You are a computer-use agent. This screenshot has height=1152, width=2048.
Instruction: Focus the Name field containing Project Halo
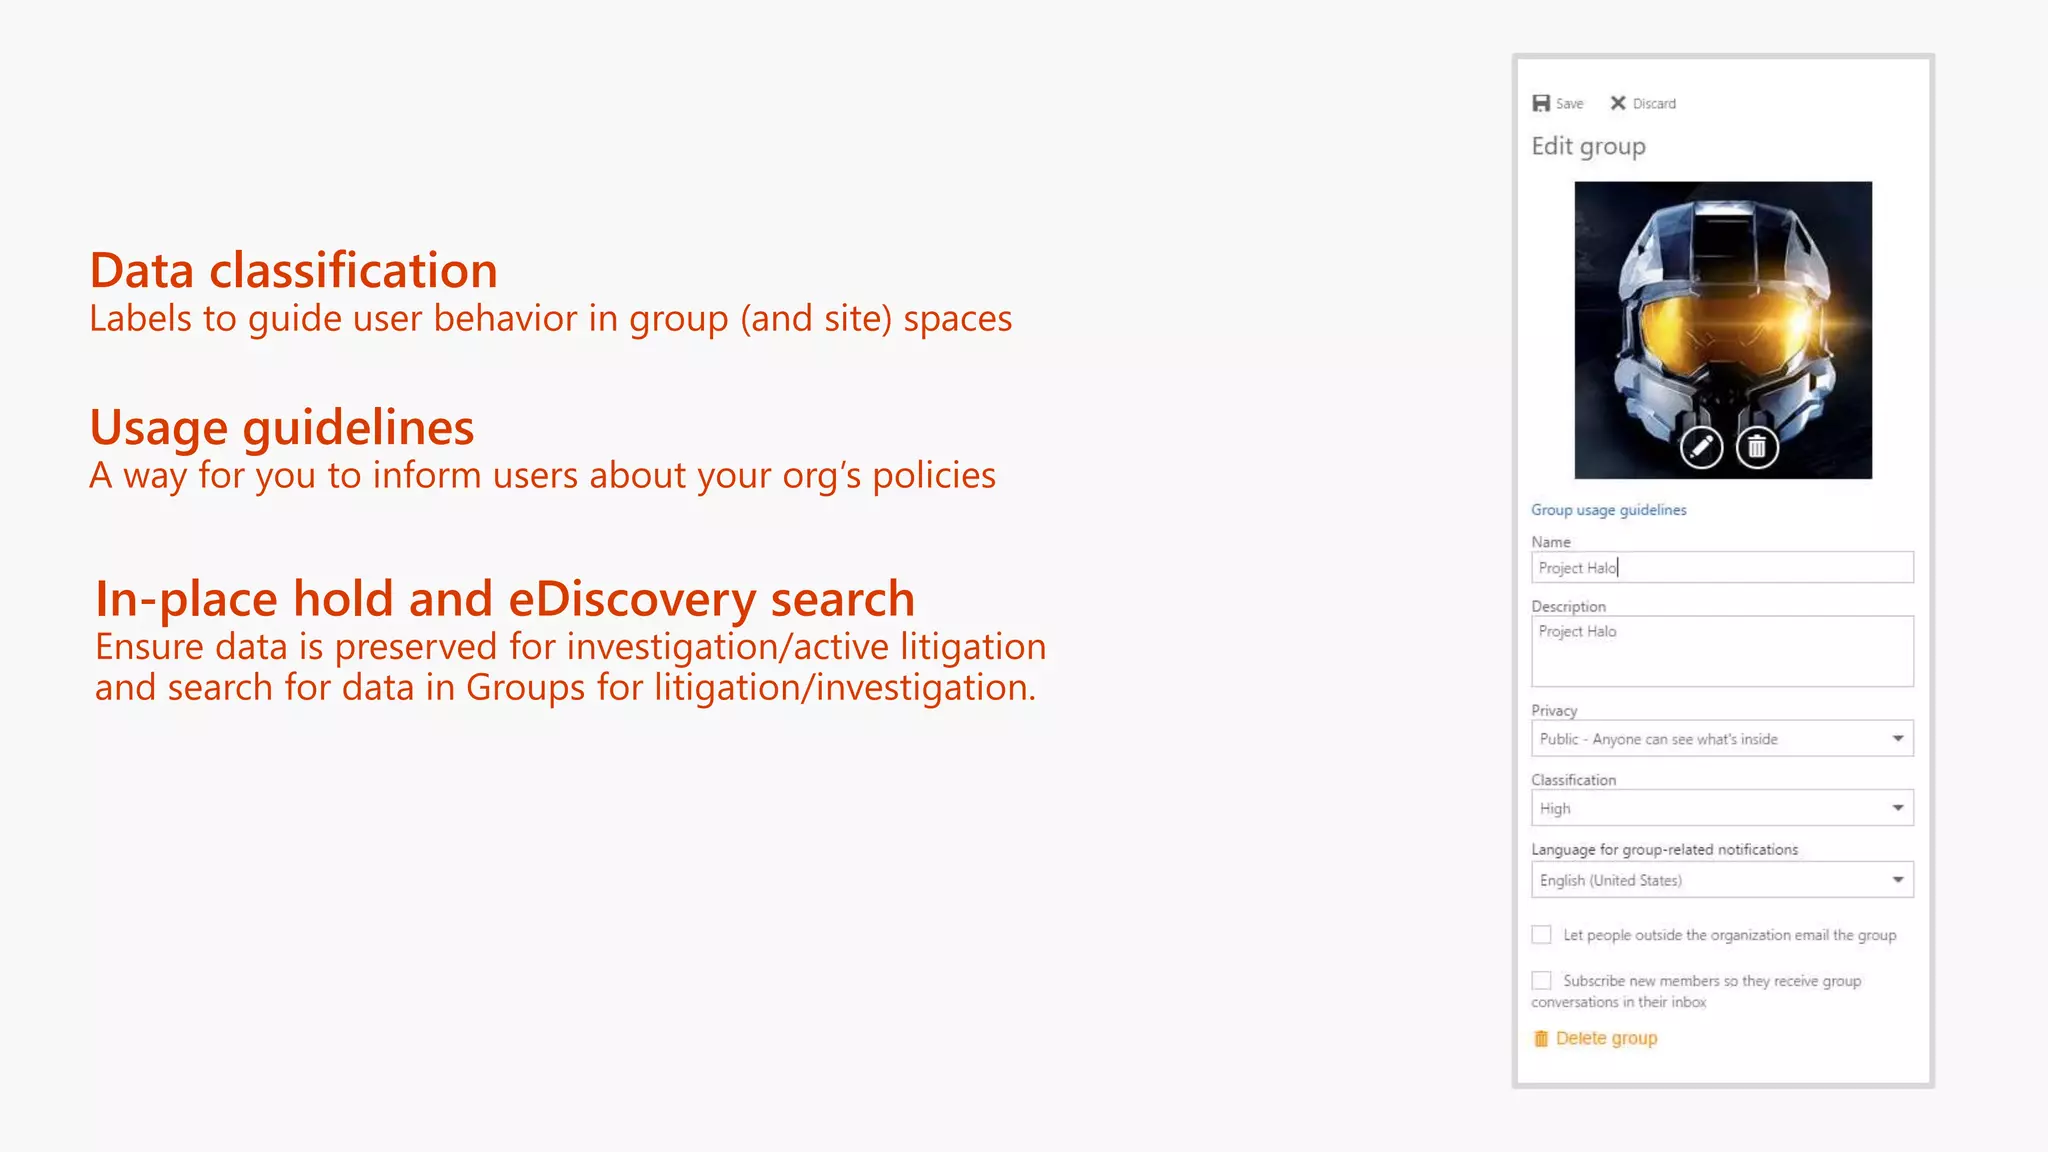tap(1722, 567)
